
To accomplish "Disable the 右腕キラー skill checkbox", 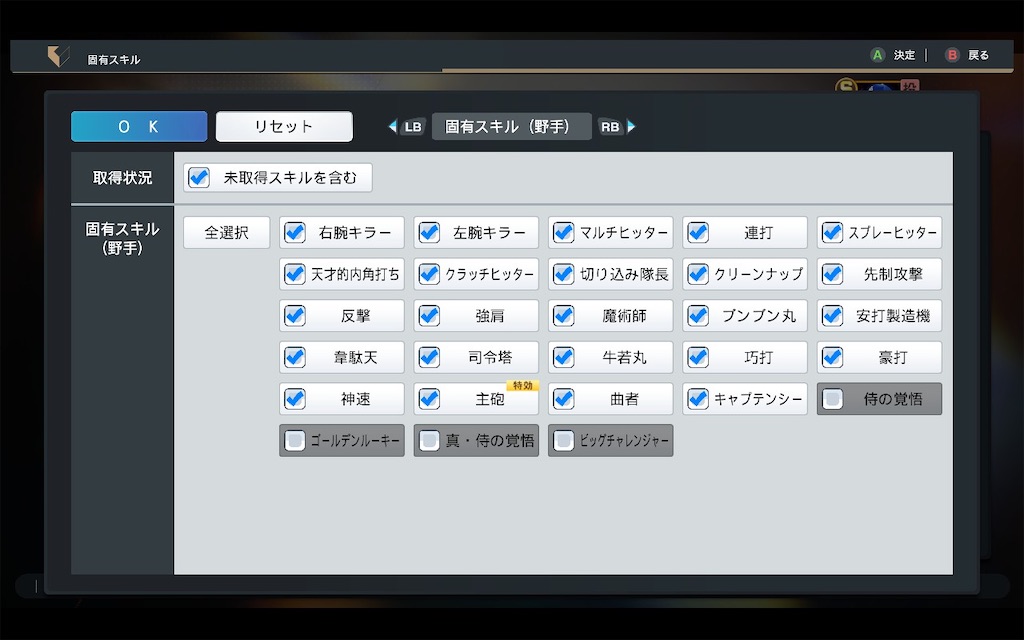I will pos(294,232).
